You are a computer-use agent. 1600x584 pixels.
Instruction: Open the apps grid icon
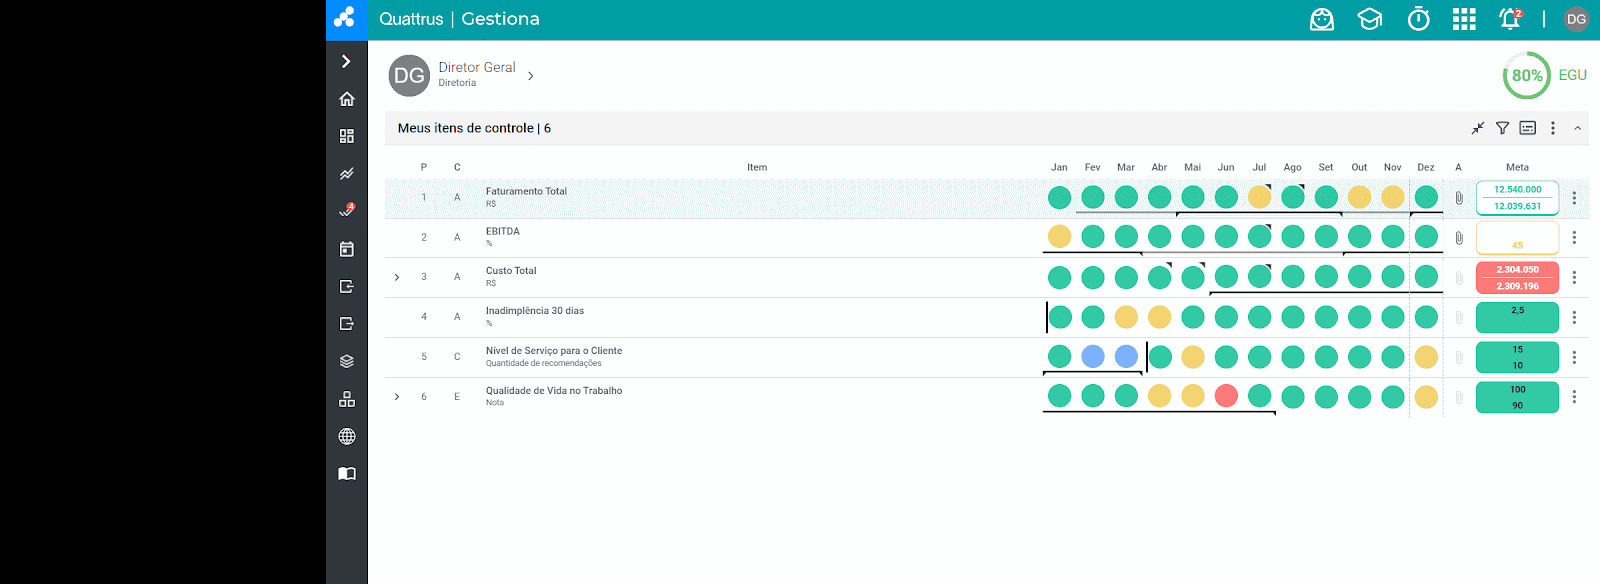coord(1464,19)
